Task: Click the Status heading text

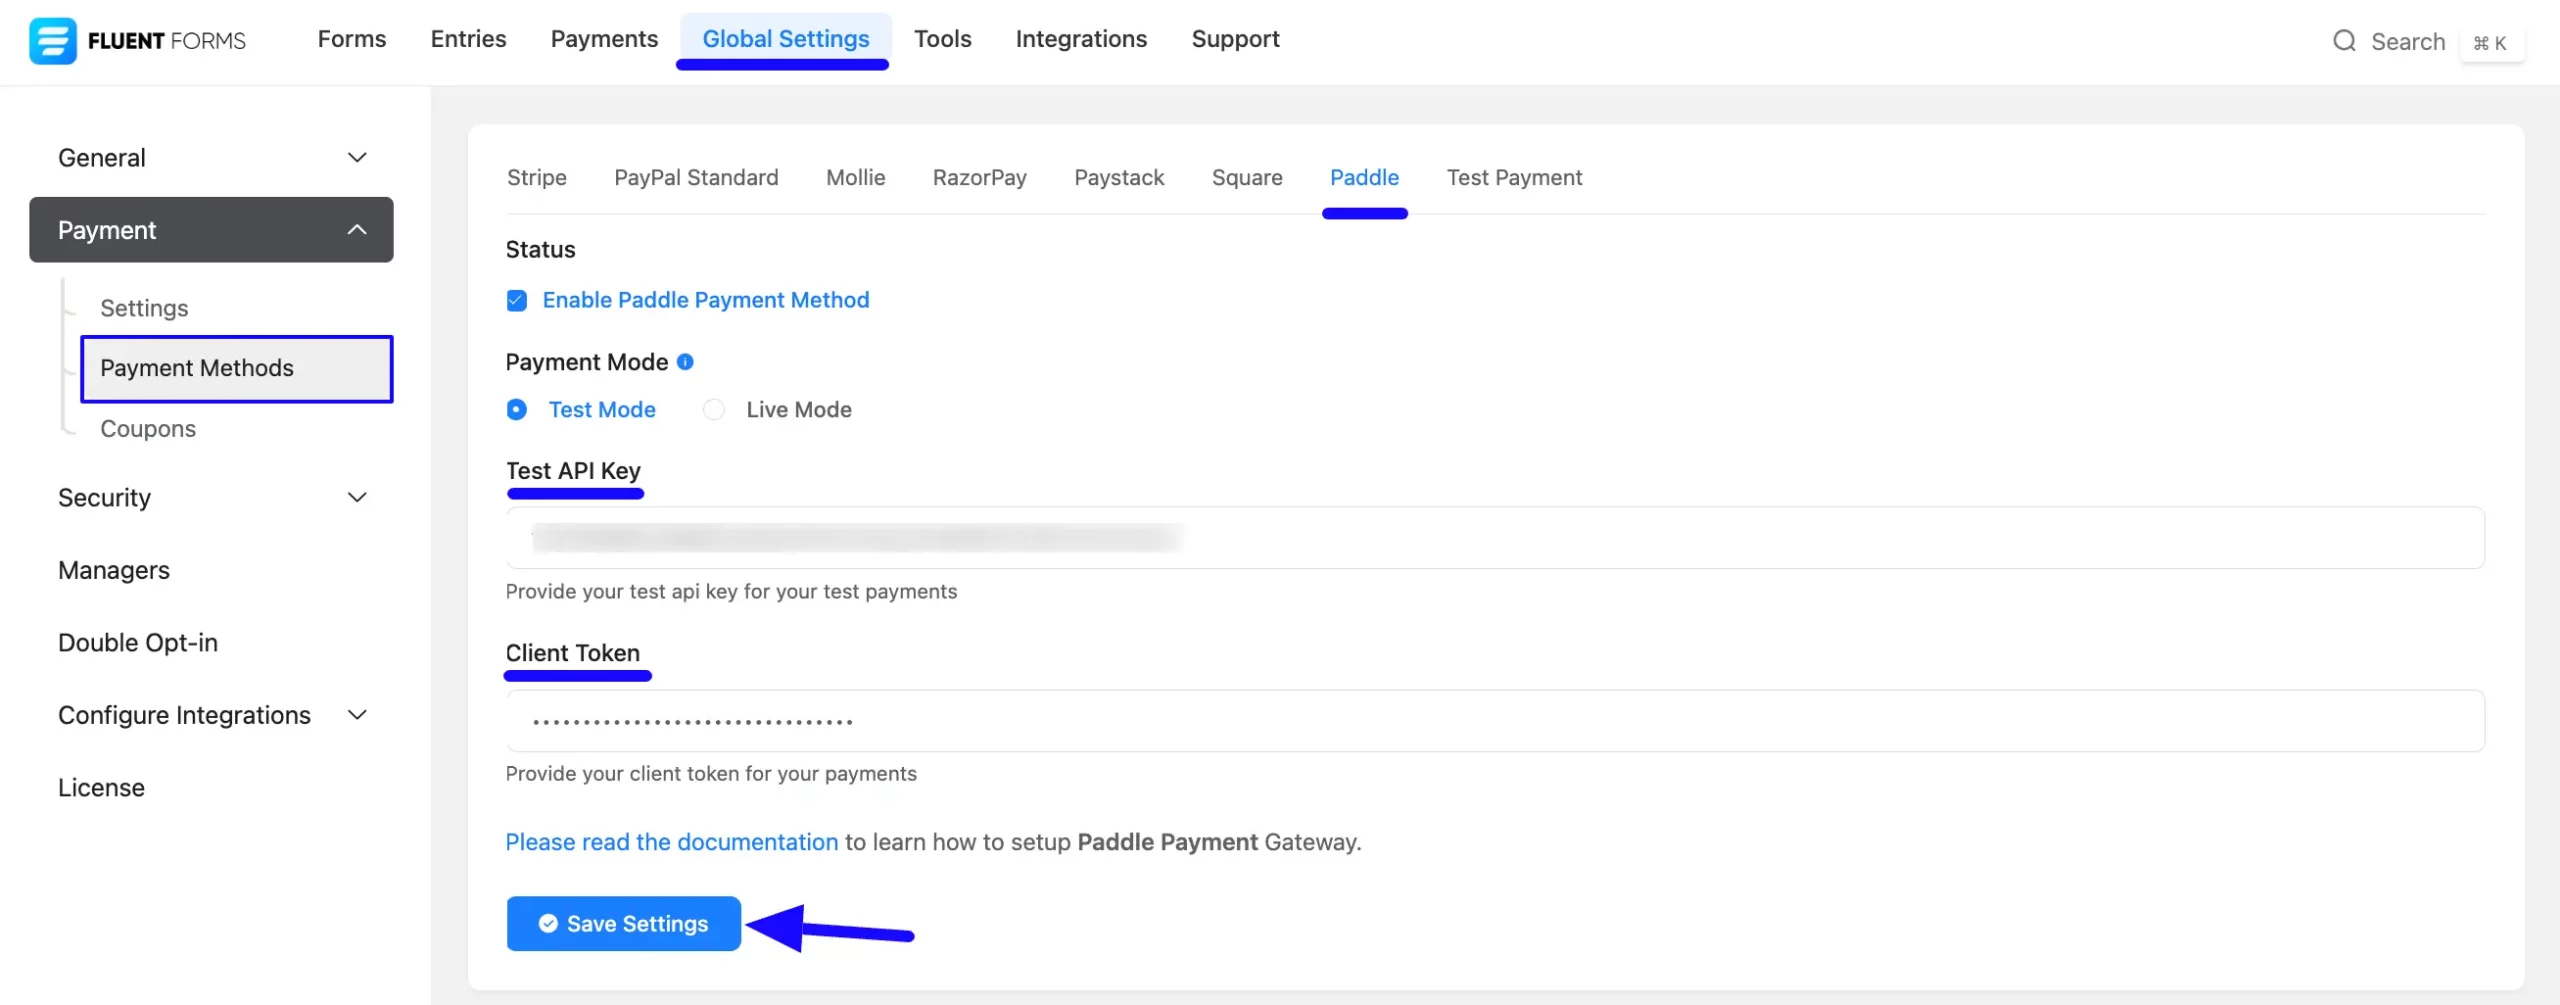Action: coord(540,250)
